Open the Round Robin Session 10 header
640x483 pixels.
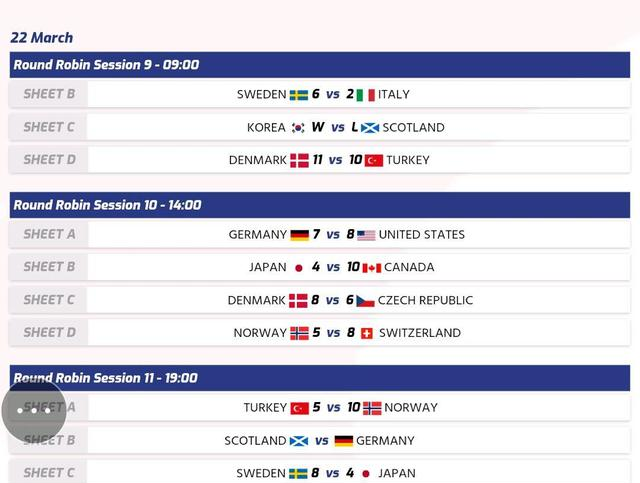(x=320, y=205)
